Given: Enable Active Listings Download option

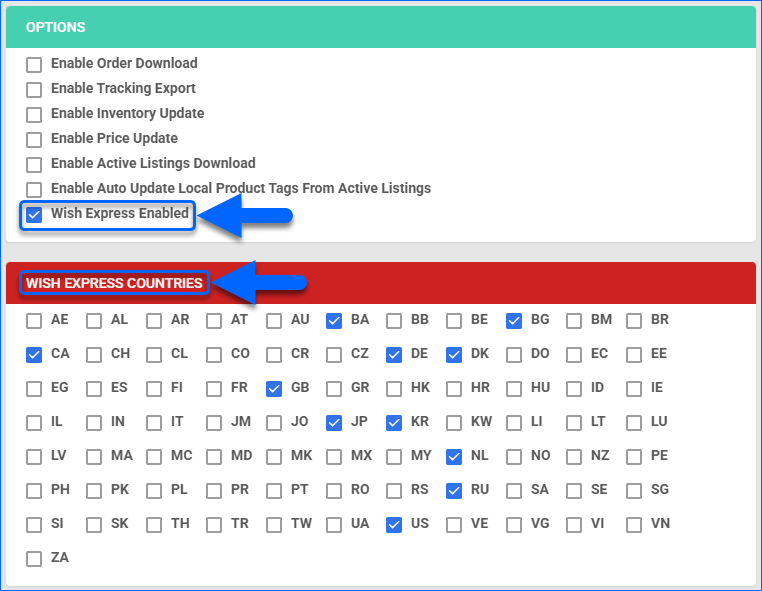Looking at the screenshot, I should pyautogui.click(x=34, y=164).
